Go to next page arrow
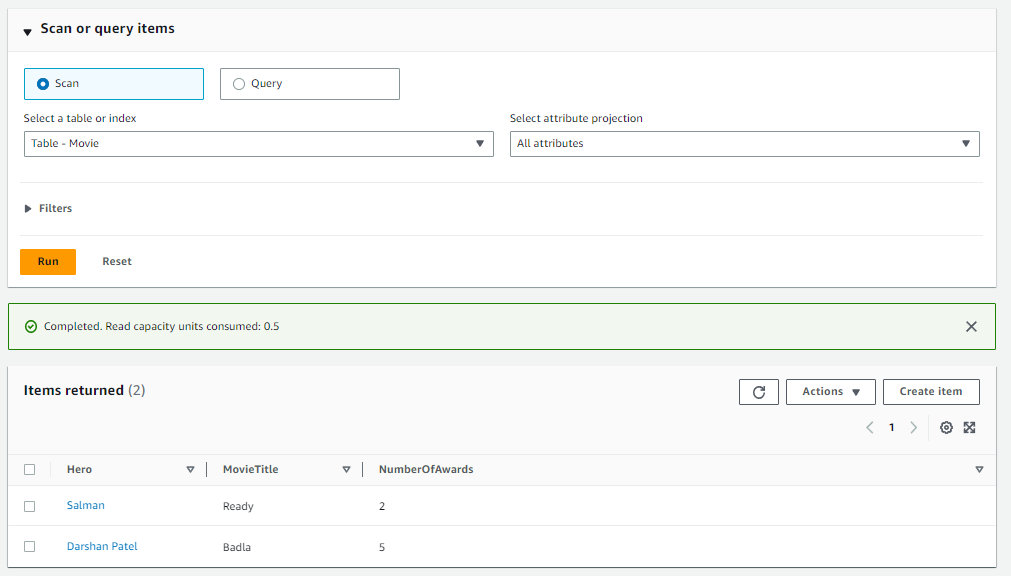The image size is (1011, 576). coord(914,428)
